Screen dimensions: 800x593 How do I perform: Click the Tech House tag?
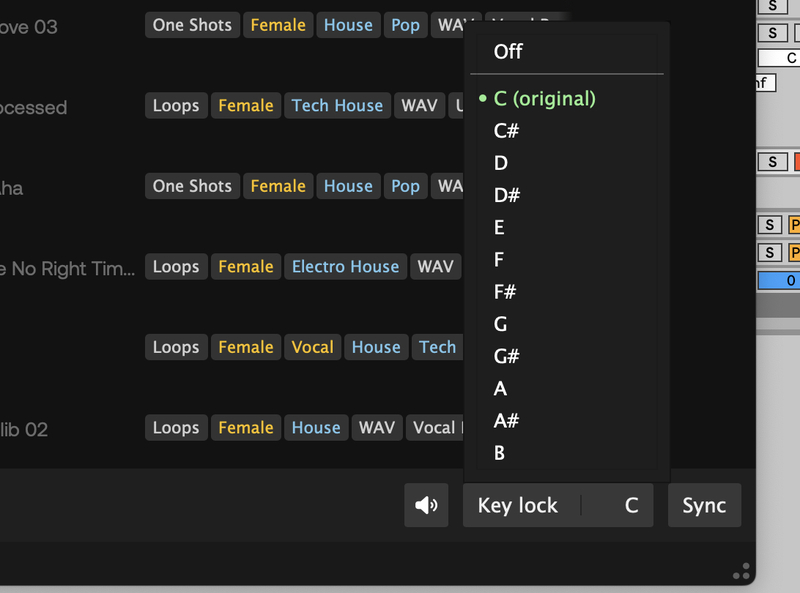click(337, 105)
